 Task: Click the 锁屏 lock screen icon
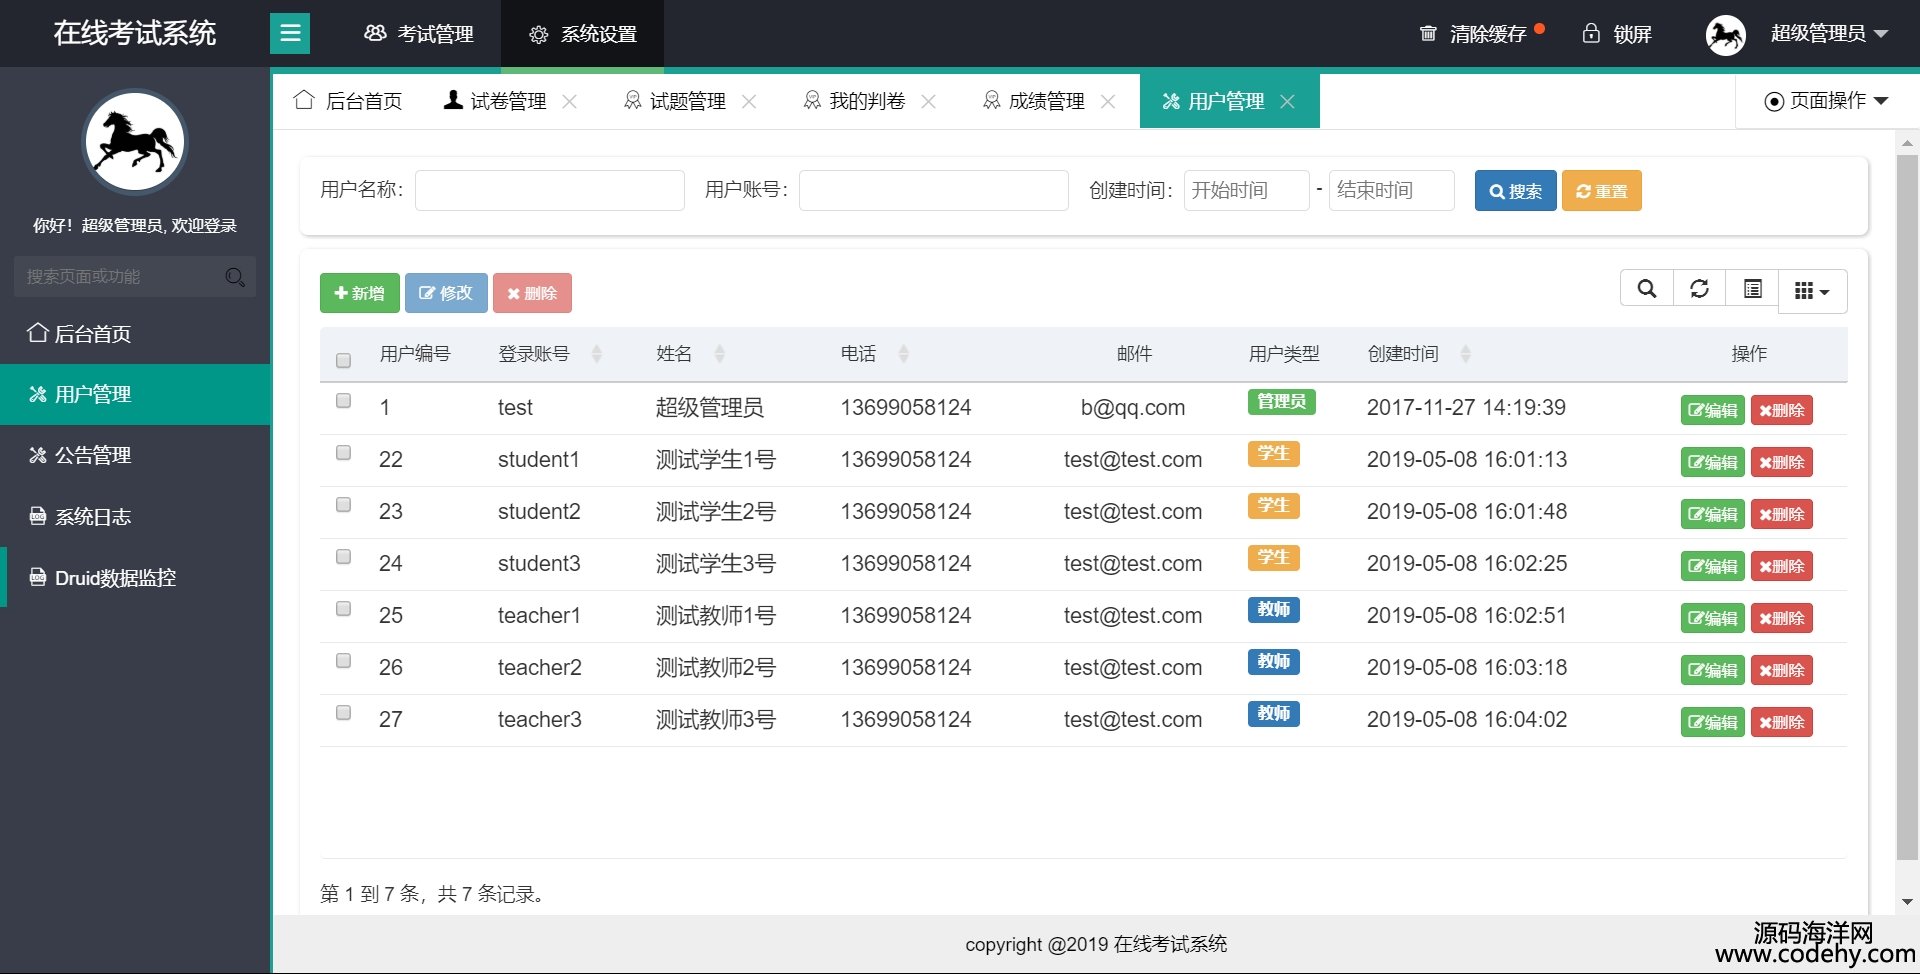click(1591, 34)
